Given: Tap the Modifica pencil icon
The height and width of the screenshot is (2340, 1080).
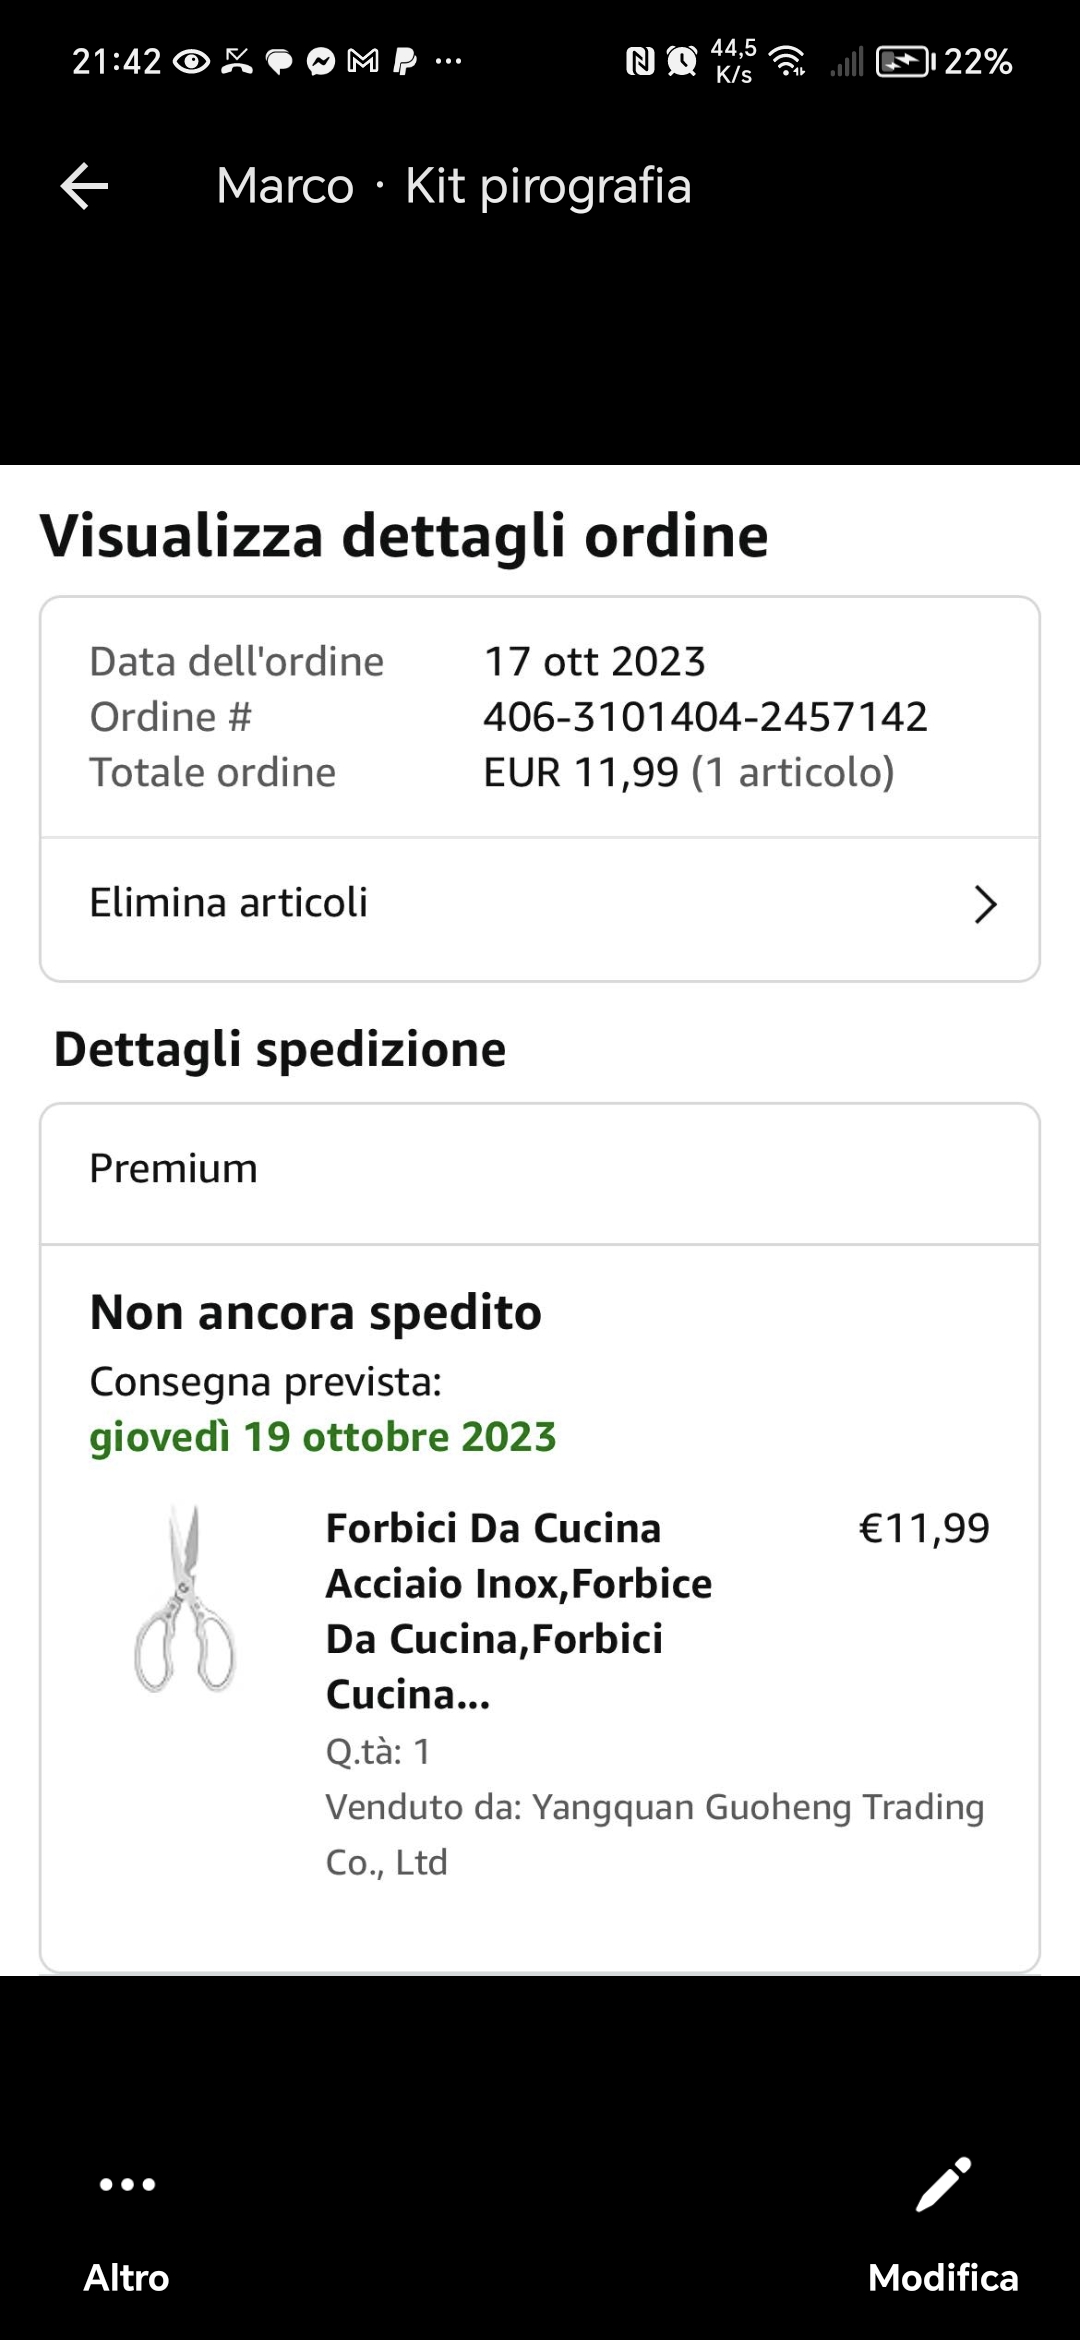Looking at the screenshot, I should point(943,2184).
